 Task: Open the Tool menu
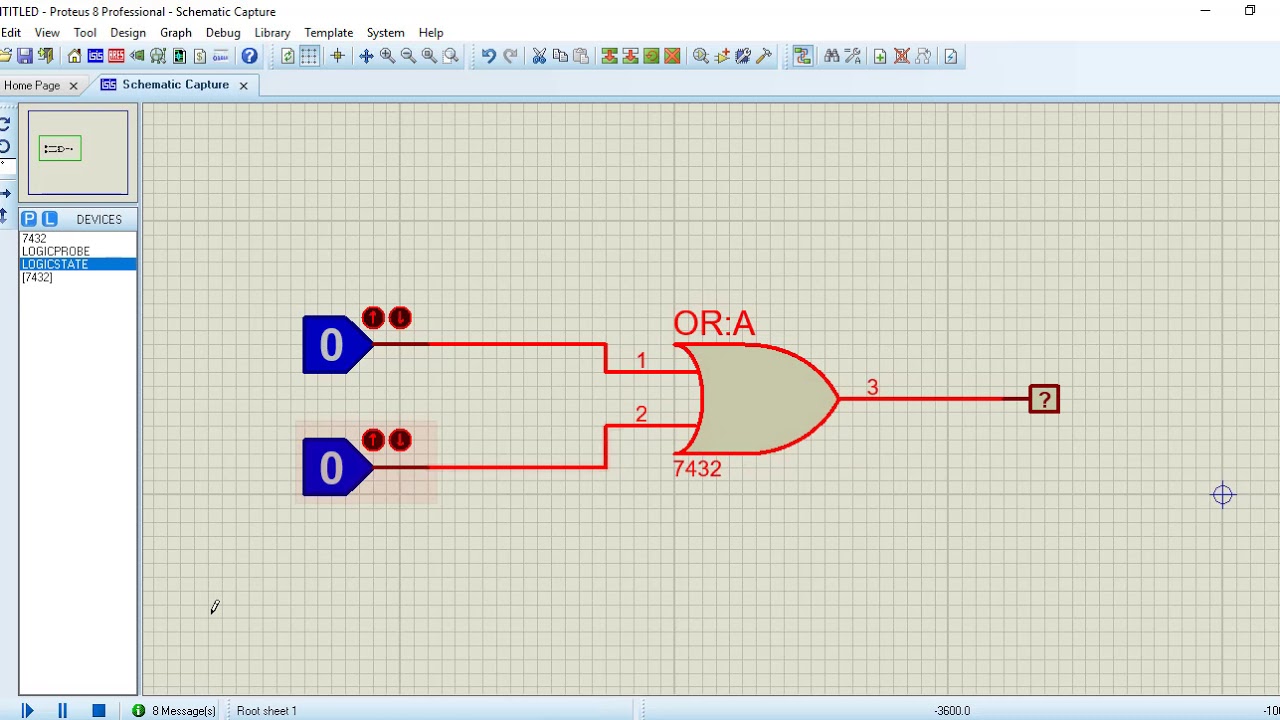tap(85, 33)
